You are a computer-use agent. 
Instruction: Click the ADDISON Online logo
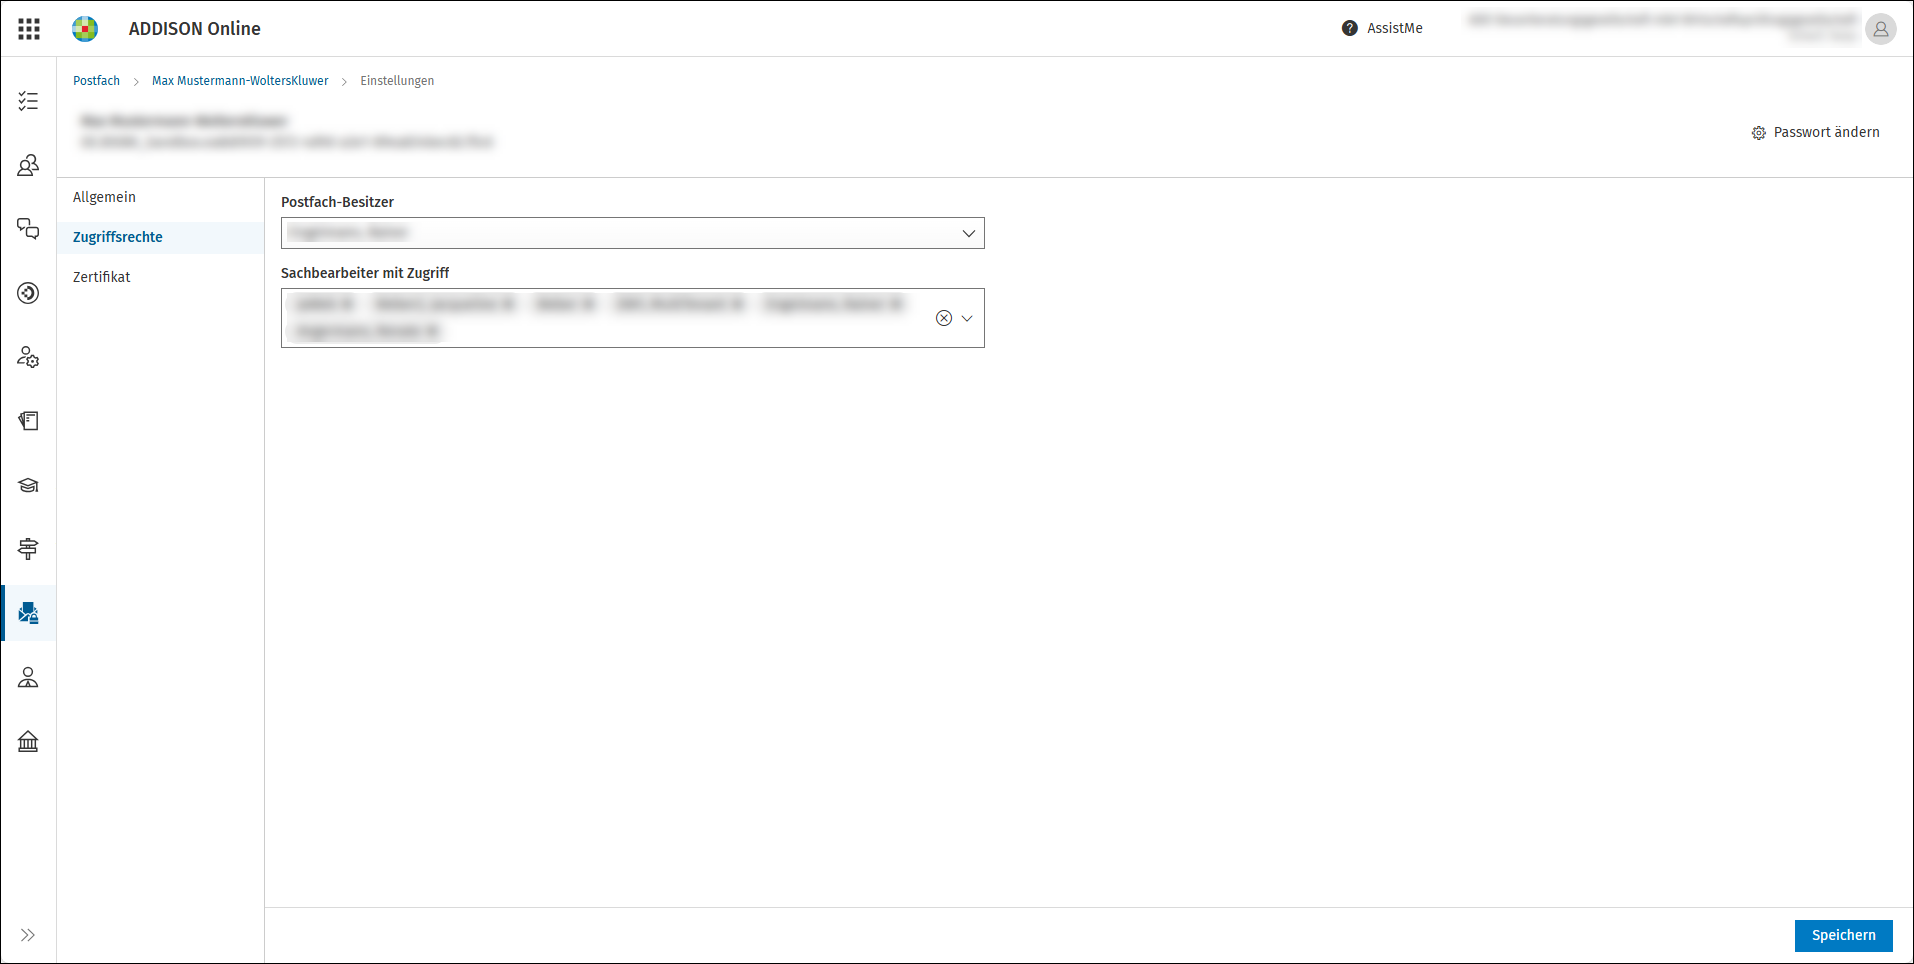[85, 29]
